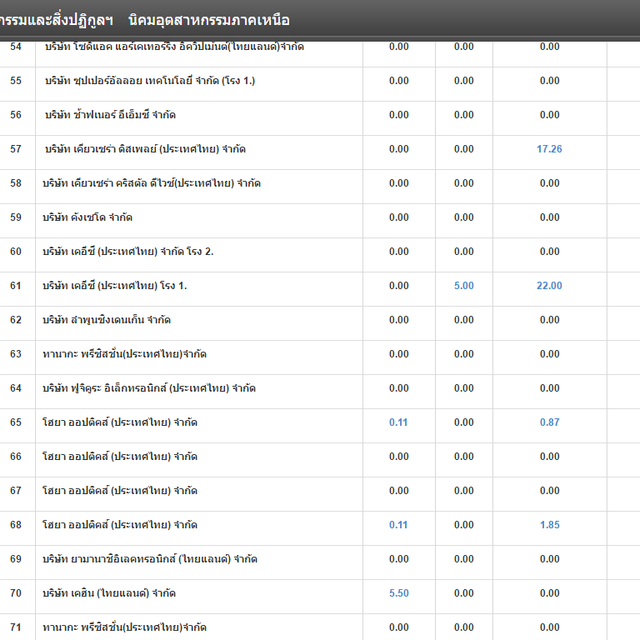
Task: Click row number 61
Action: click(16, 286)
